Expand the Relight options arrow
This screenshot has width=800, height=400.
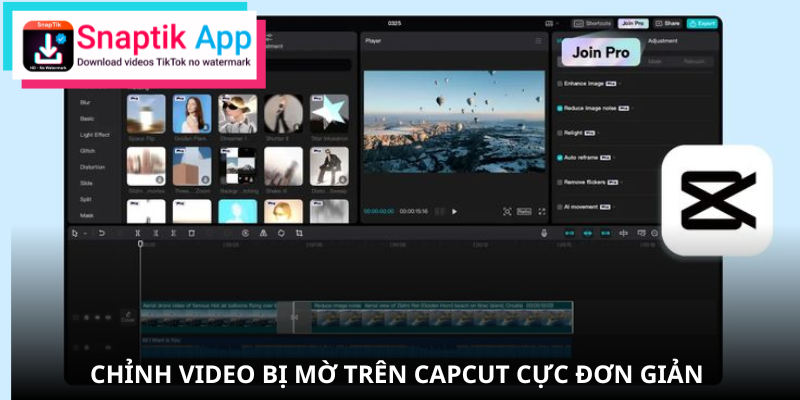click(598, 133)
